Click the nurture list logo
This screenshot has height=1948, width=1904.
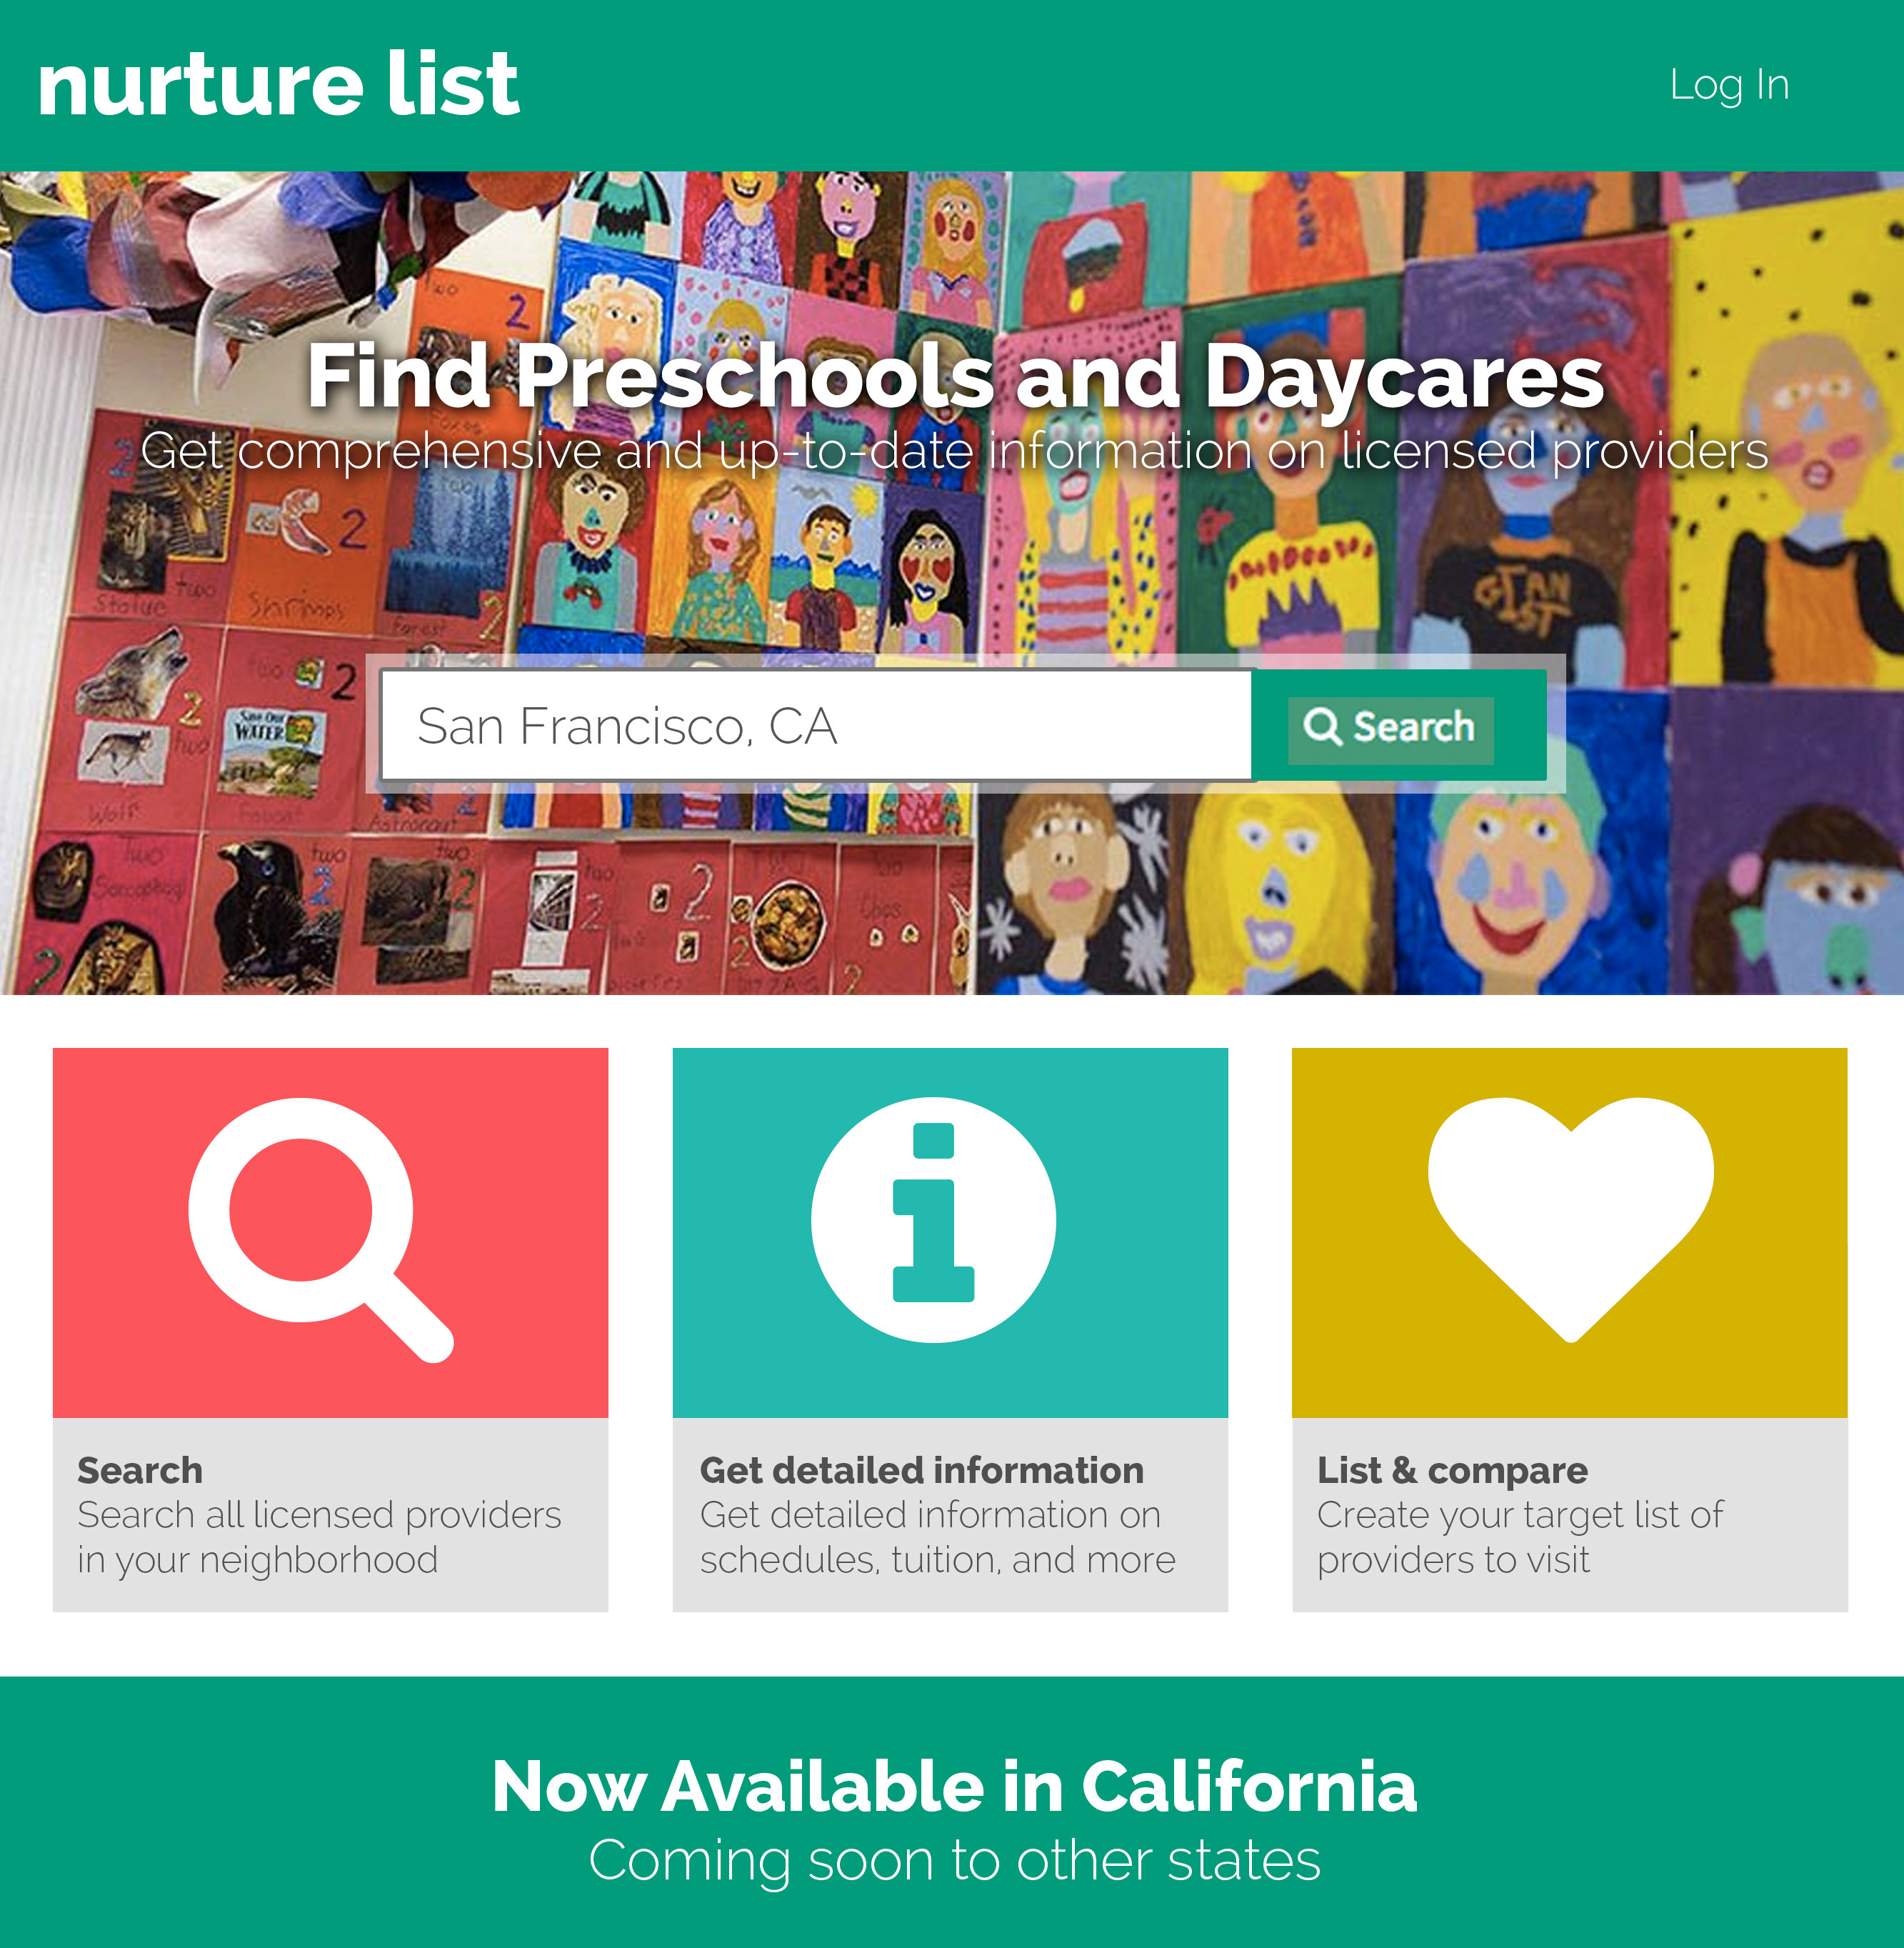pyautogui.click(x=278, y=84)
